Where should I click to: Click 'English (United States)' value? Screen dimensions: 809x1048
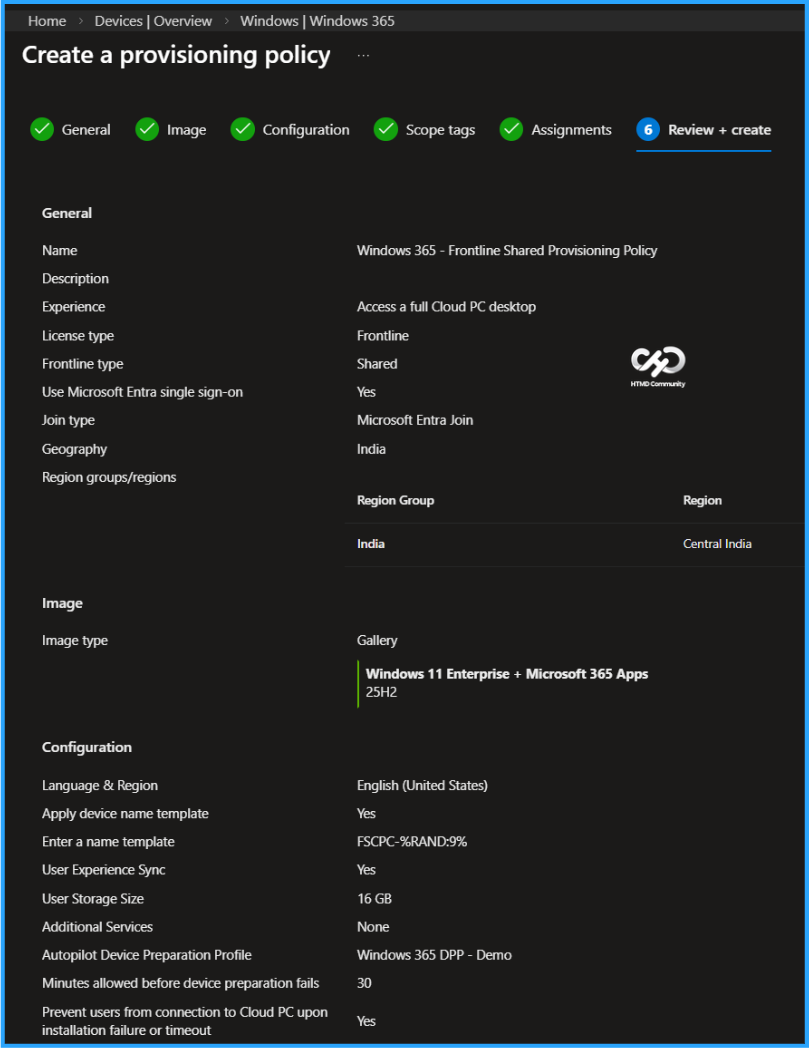coord(423,785)
